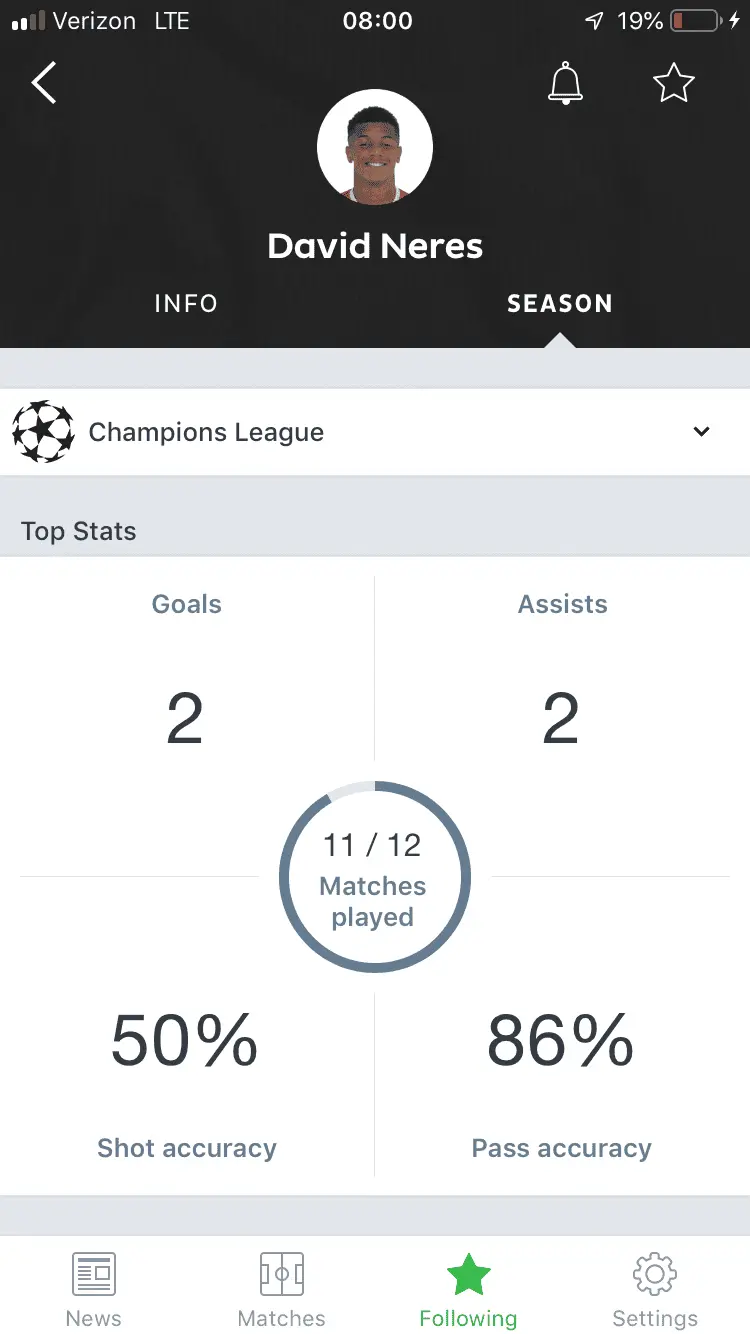750x1334 pixels.
Task: Tap the back arrow icon
Action: point(44,82)
